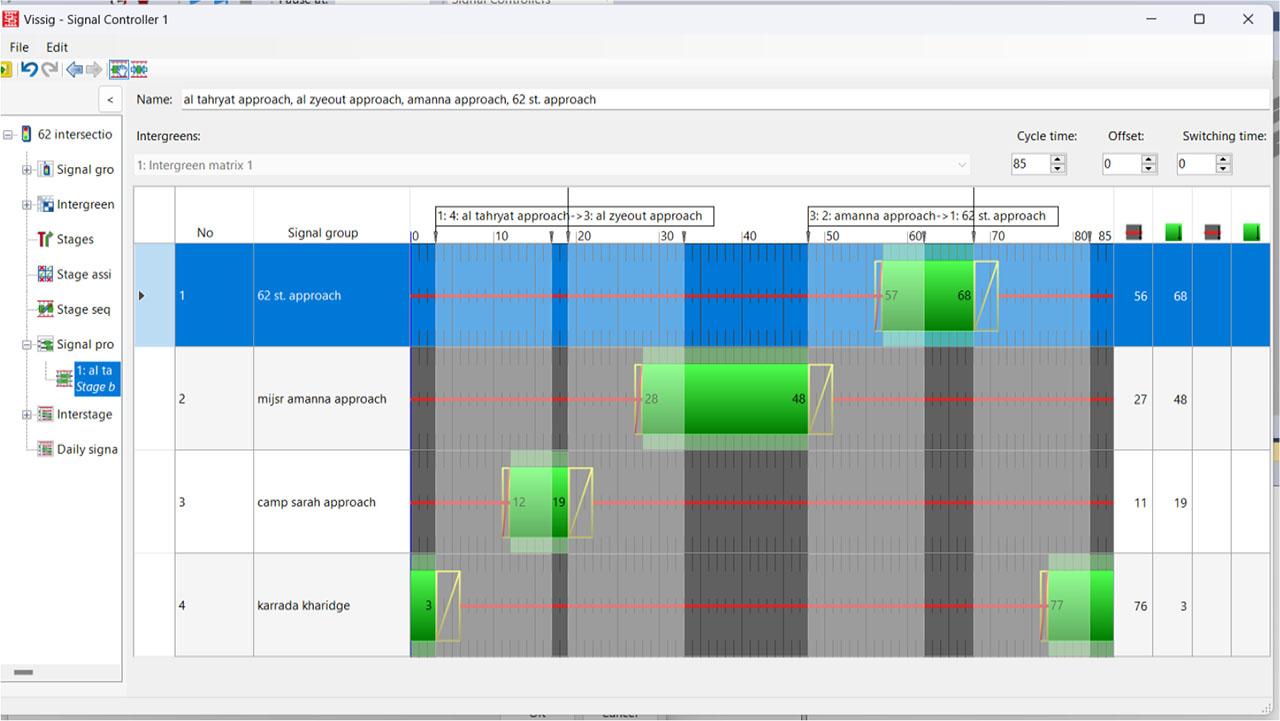Collapse the navigation panel with the < button
This screenshot has width=1280, height=721.
(110, 99)
